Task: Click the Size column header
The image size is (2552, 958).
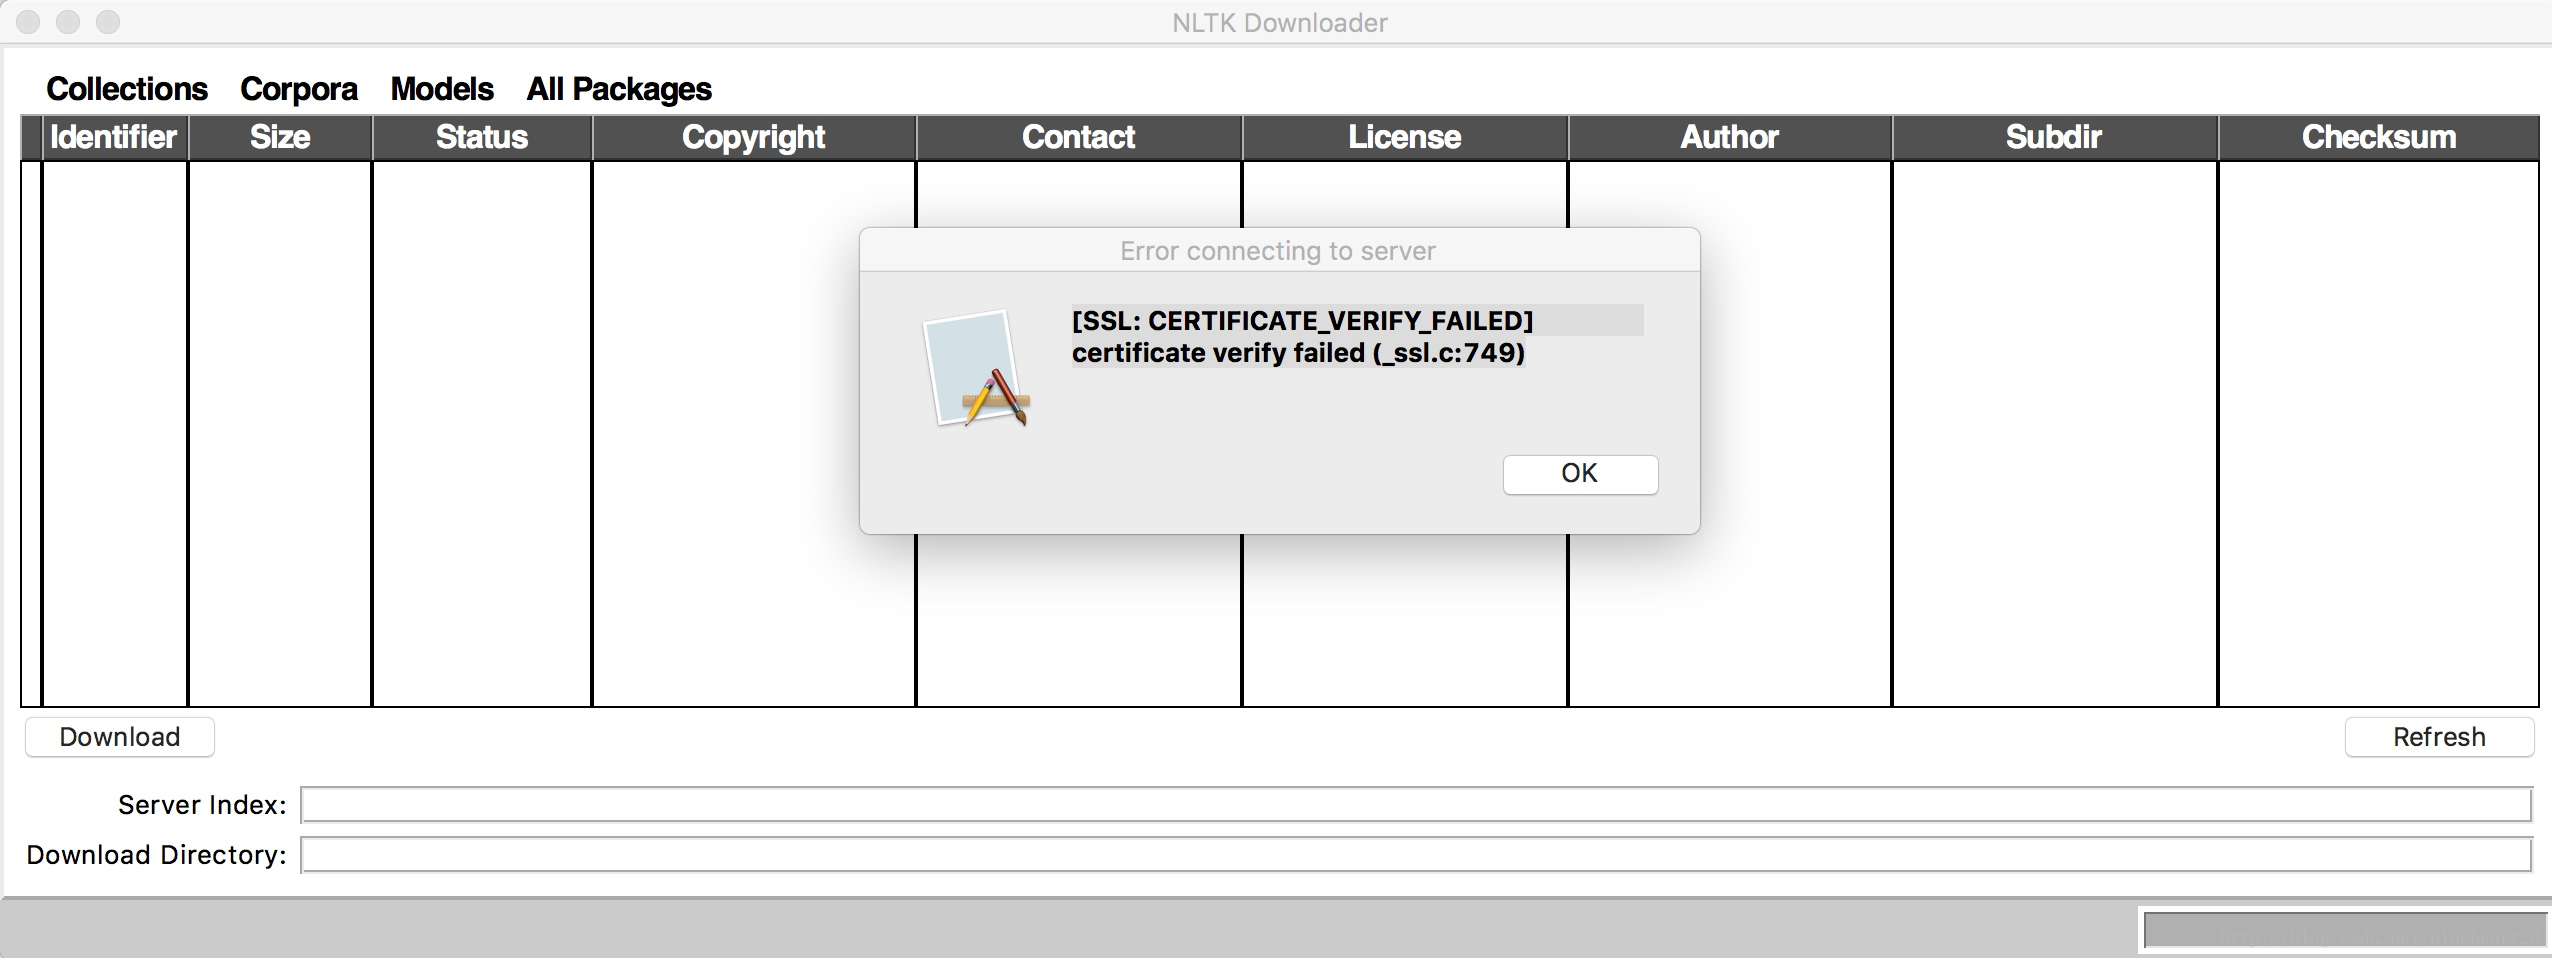Action: point(280,137)
